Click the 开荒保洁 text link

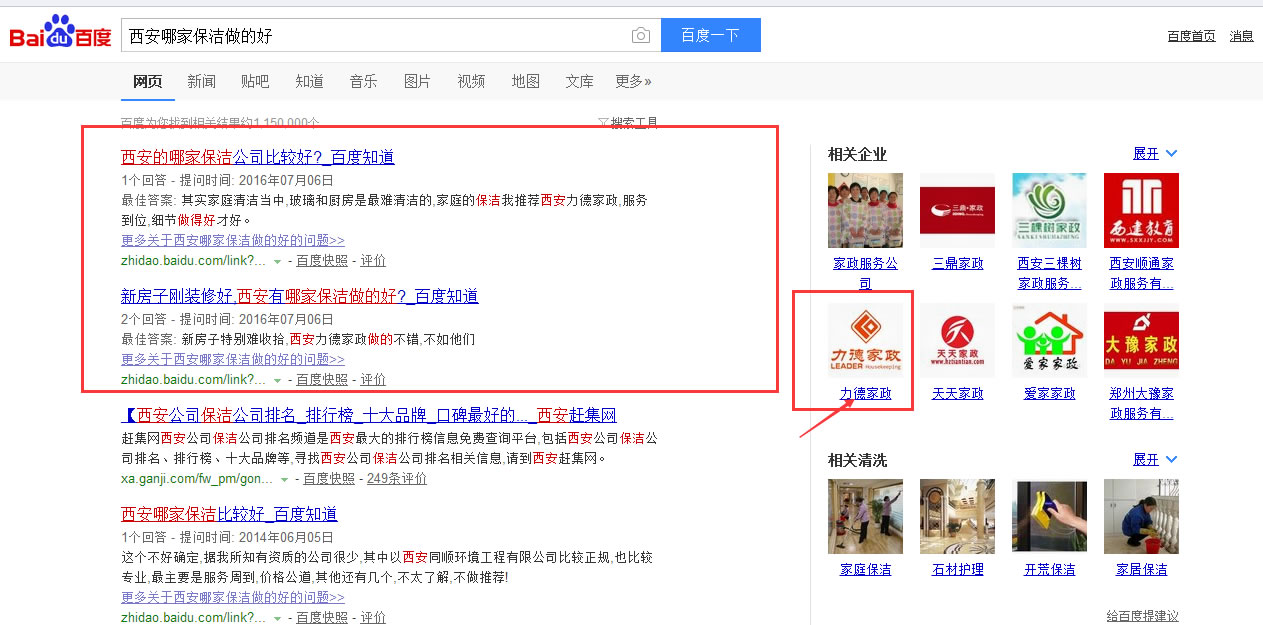(1049, 569)
